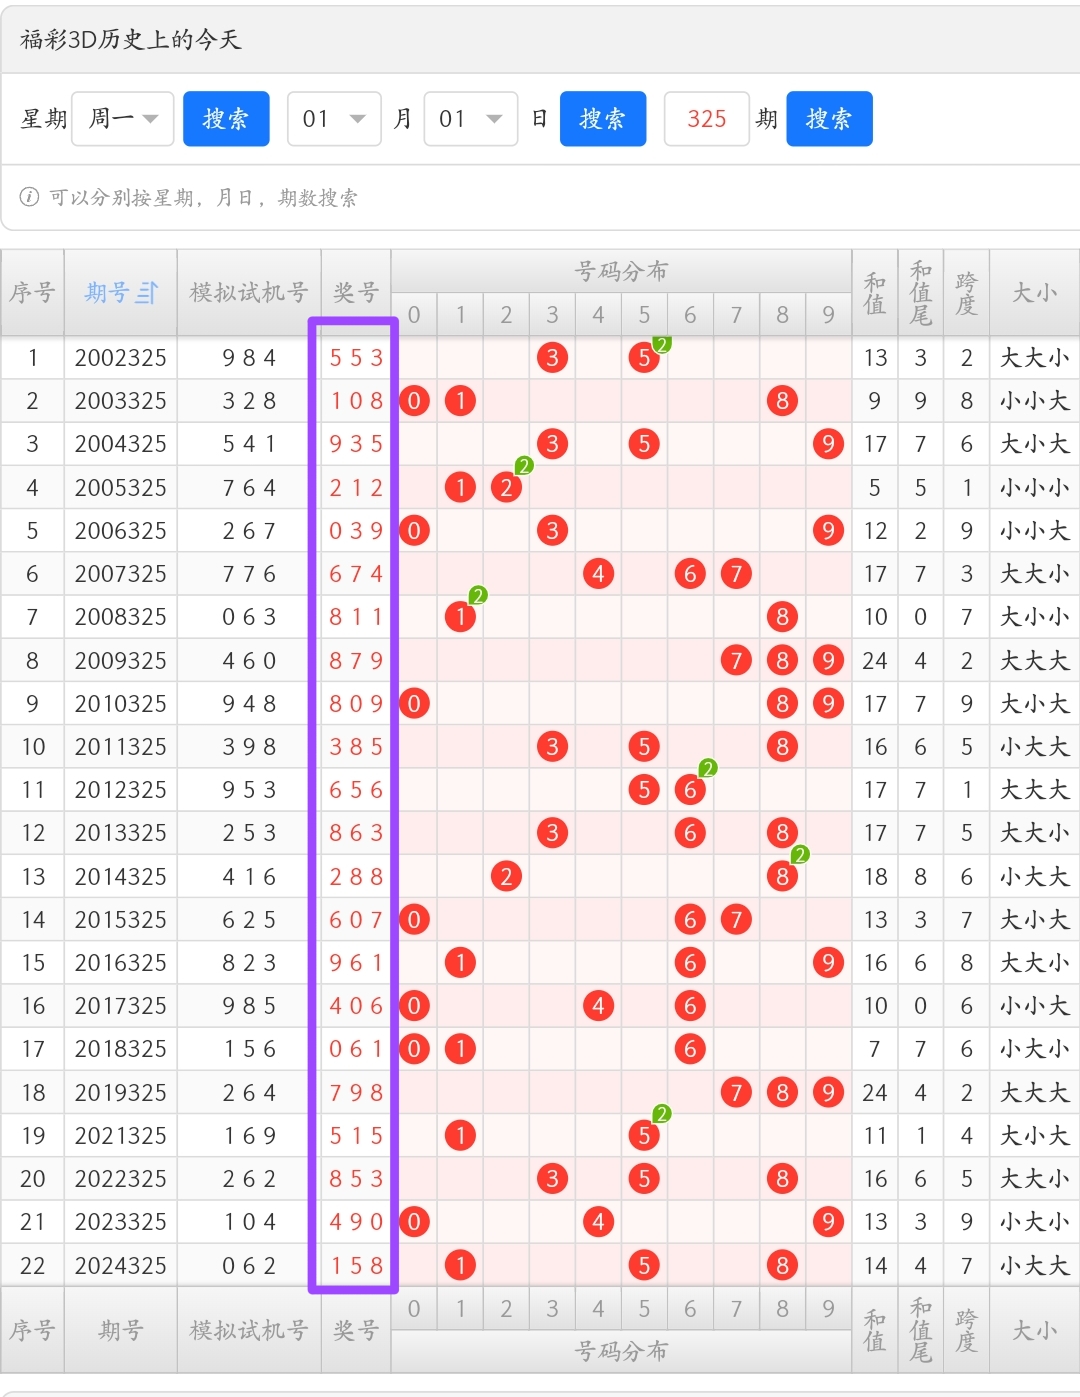The height and width of the screenshot is (1397, 1080).
Task: Click the red ball 0 in row 2003325
Action: pyautogui.click(x=414, y=401)
